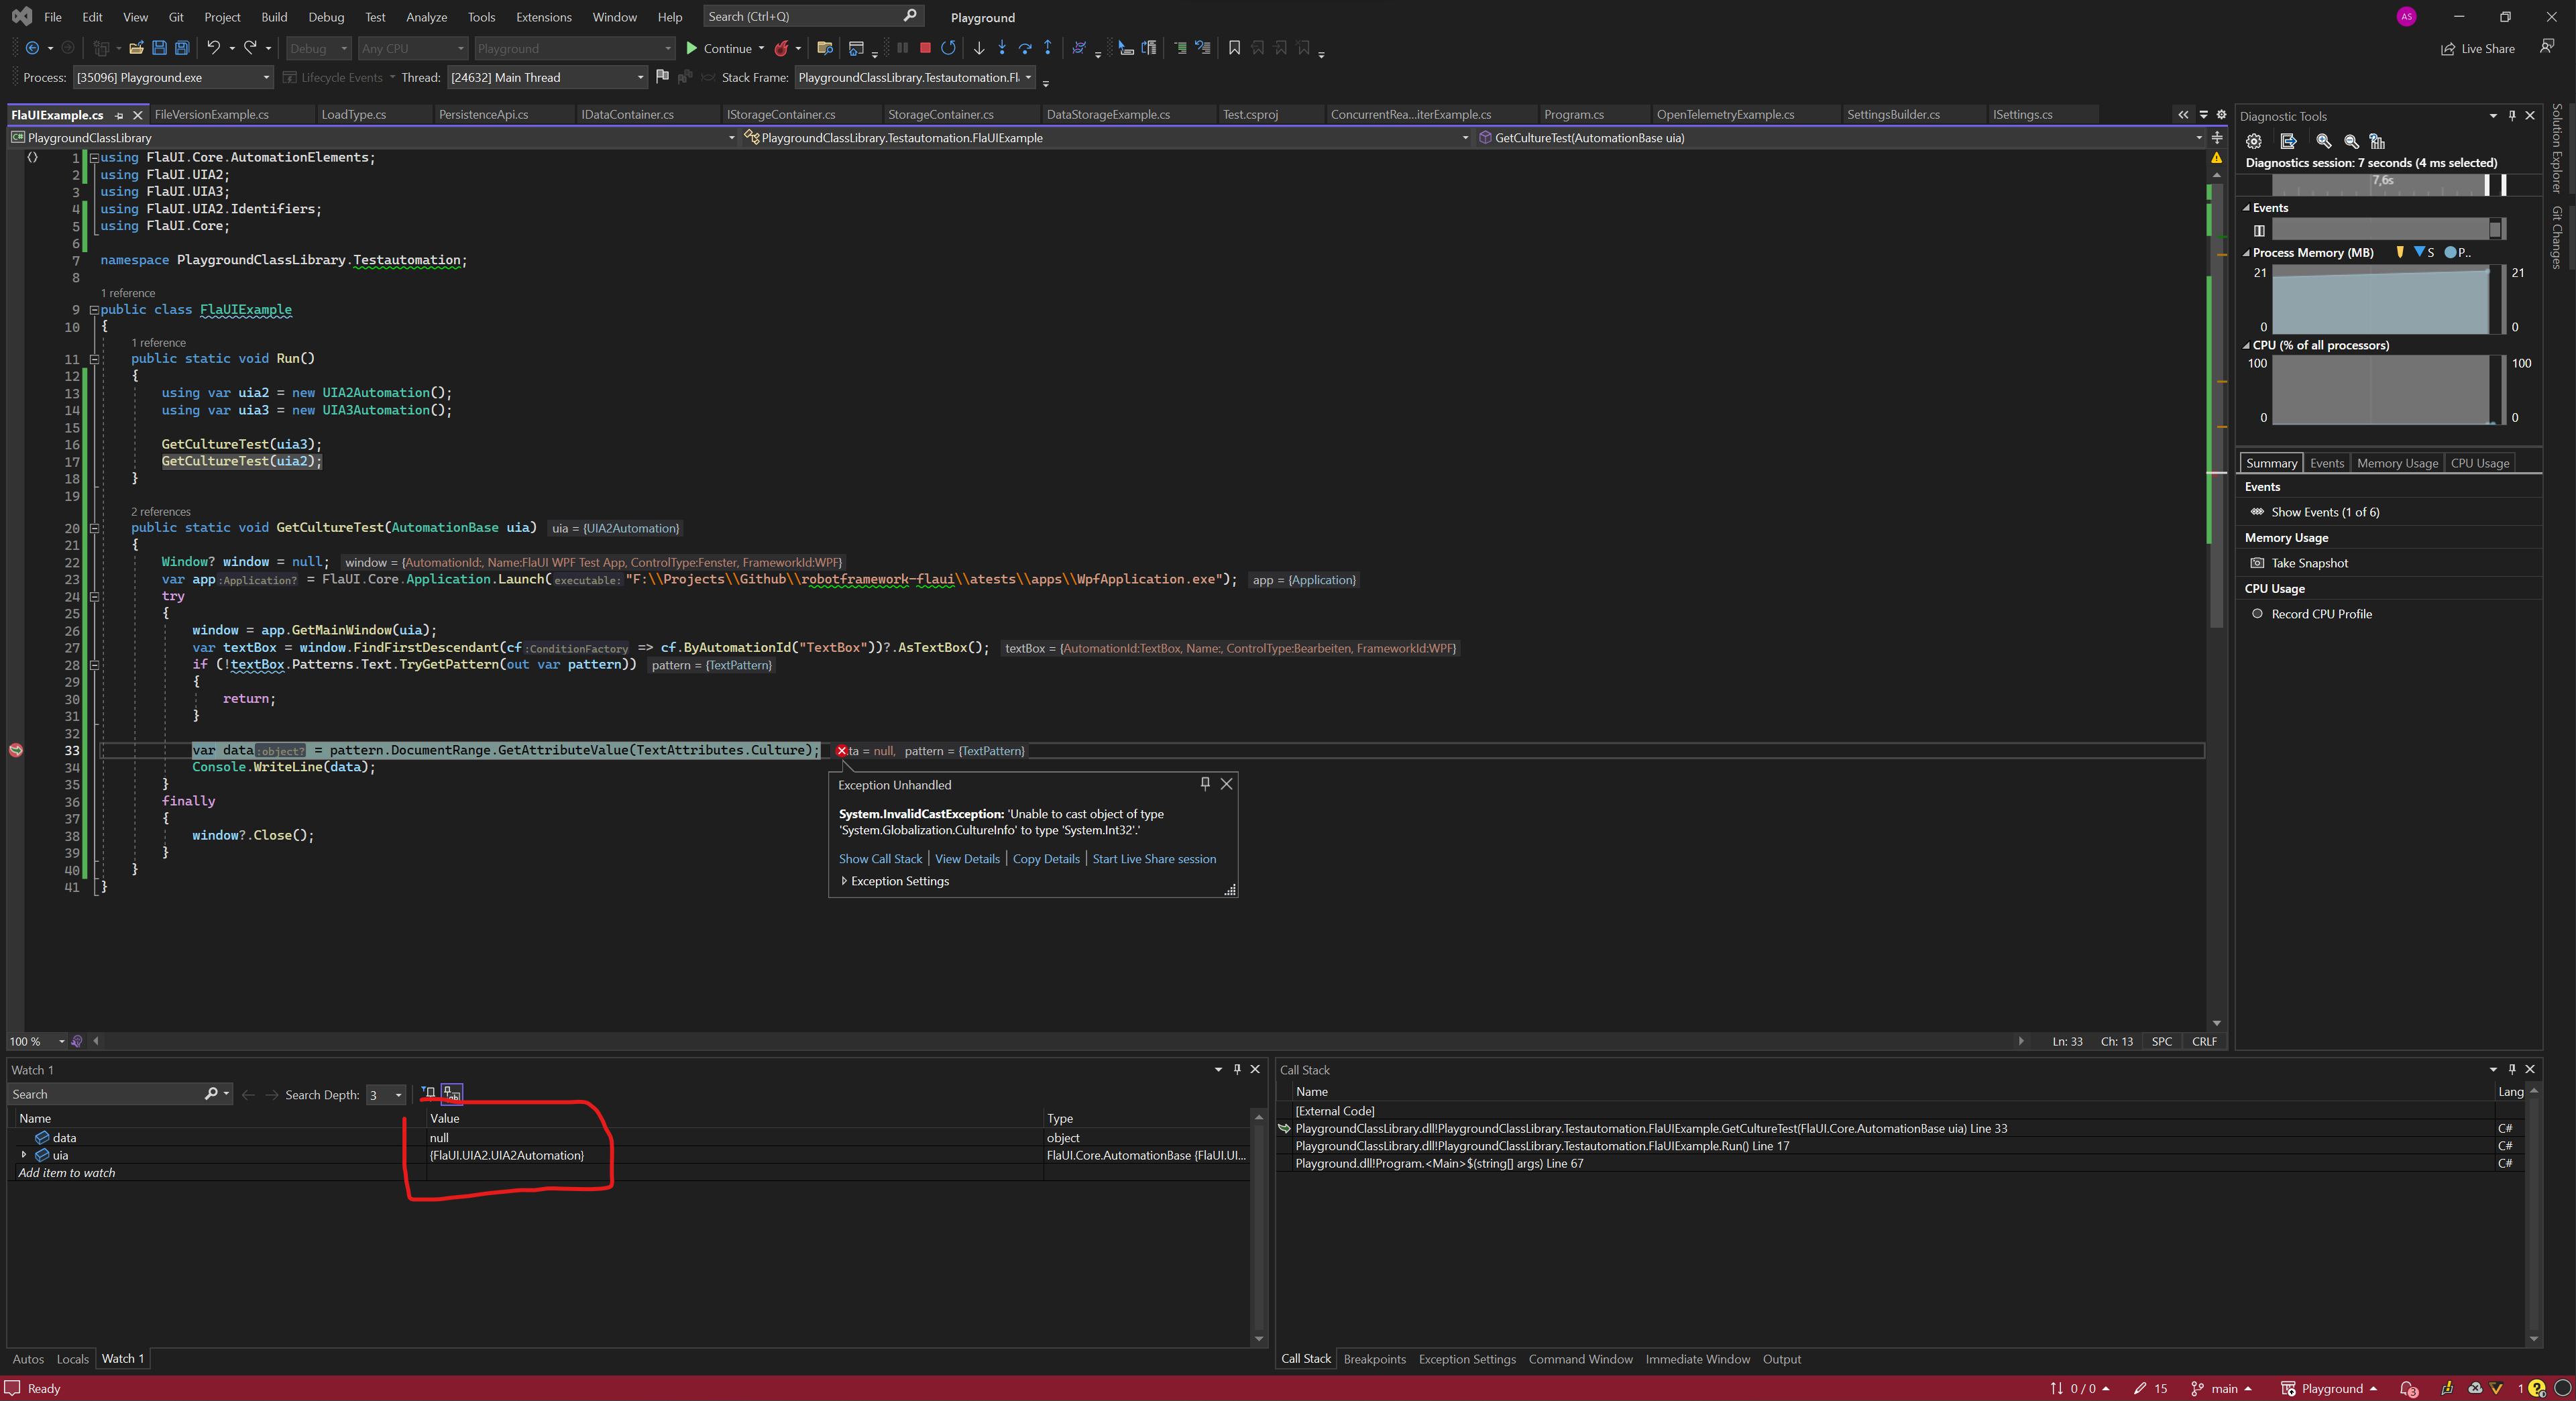The width and height of the screenshot is (2576, 1401).
Task: Open the Debug menu
Action: point(326,16)
